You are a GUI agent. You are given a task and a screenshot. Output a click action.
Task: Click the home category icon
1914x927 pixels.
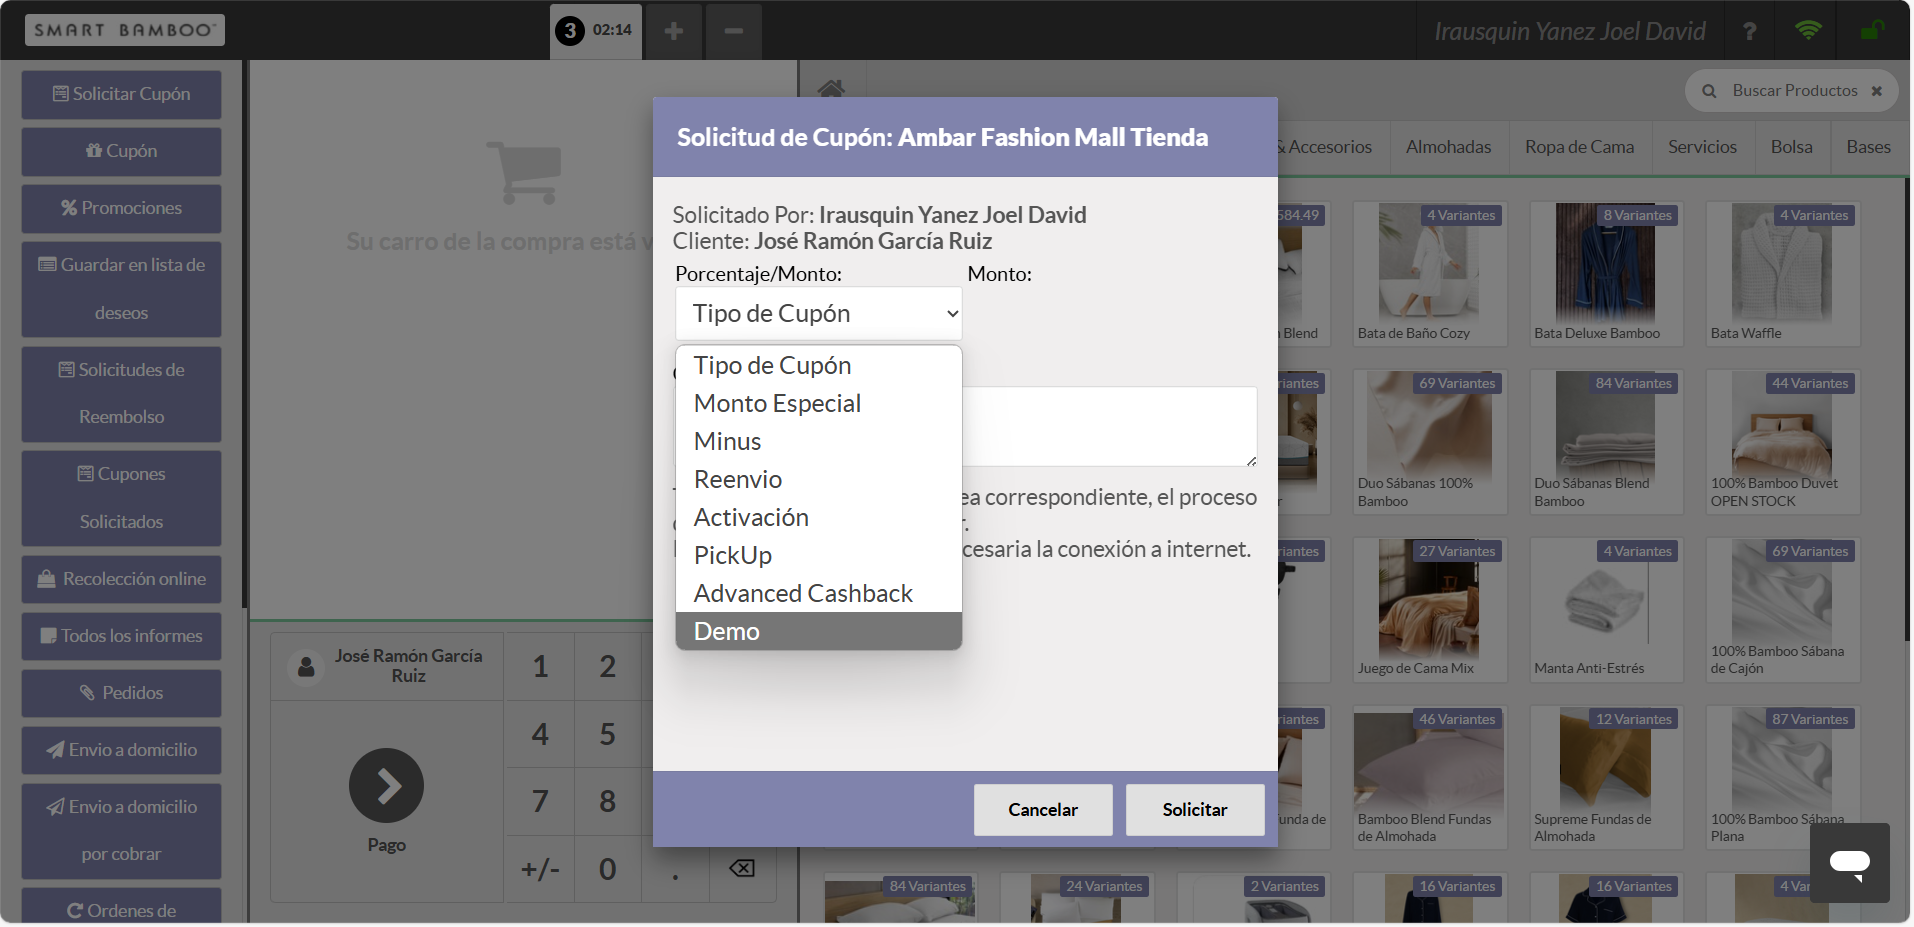click(831, 89)
